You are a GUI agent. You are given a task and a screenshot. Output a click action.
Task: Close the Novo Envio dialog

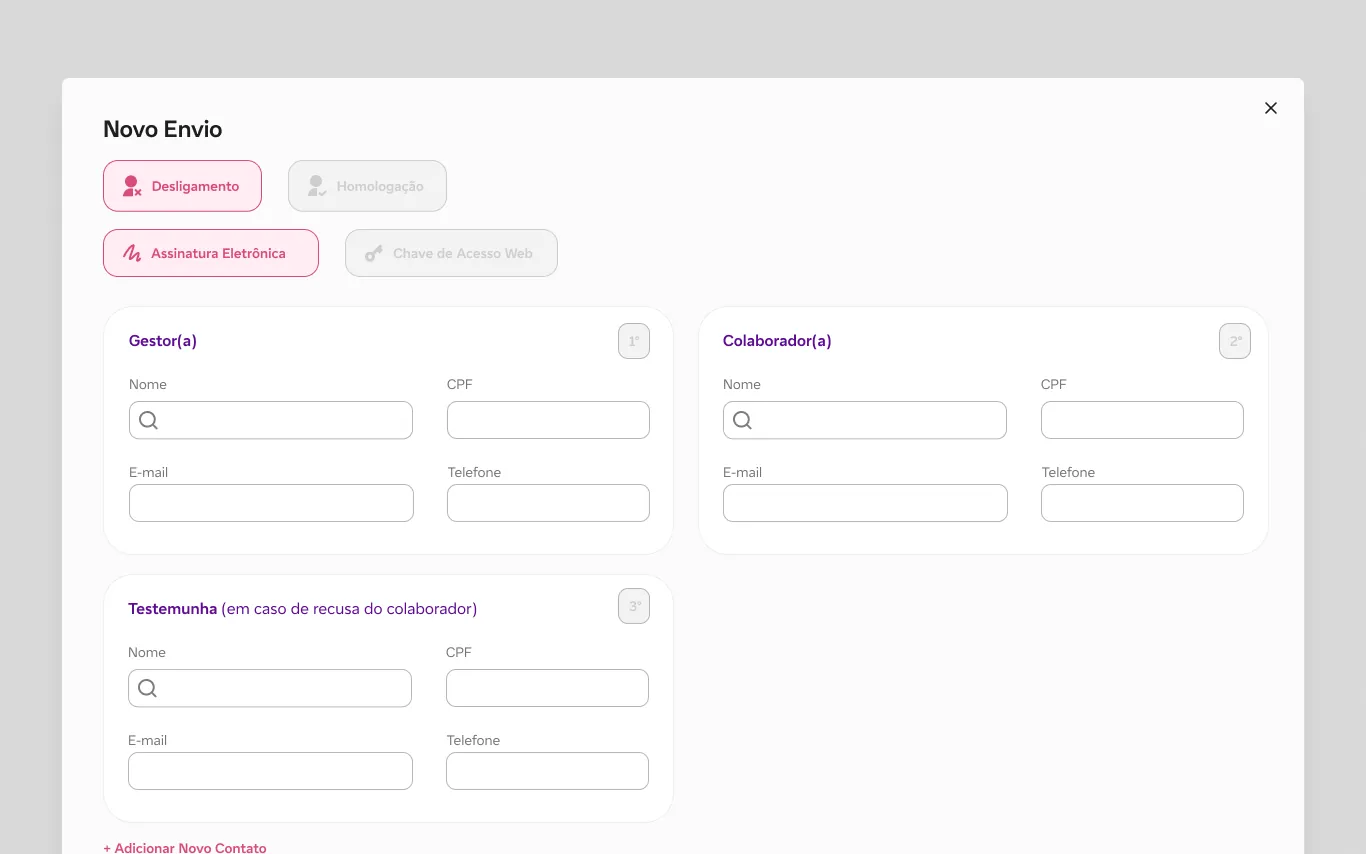point(1271,108)
